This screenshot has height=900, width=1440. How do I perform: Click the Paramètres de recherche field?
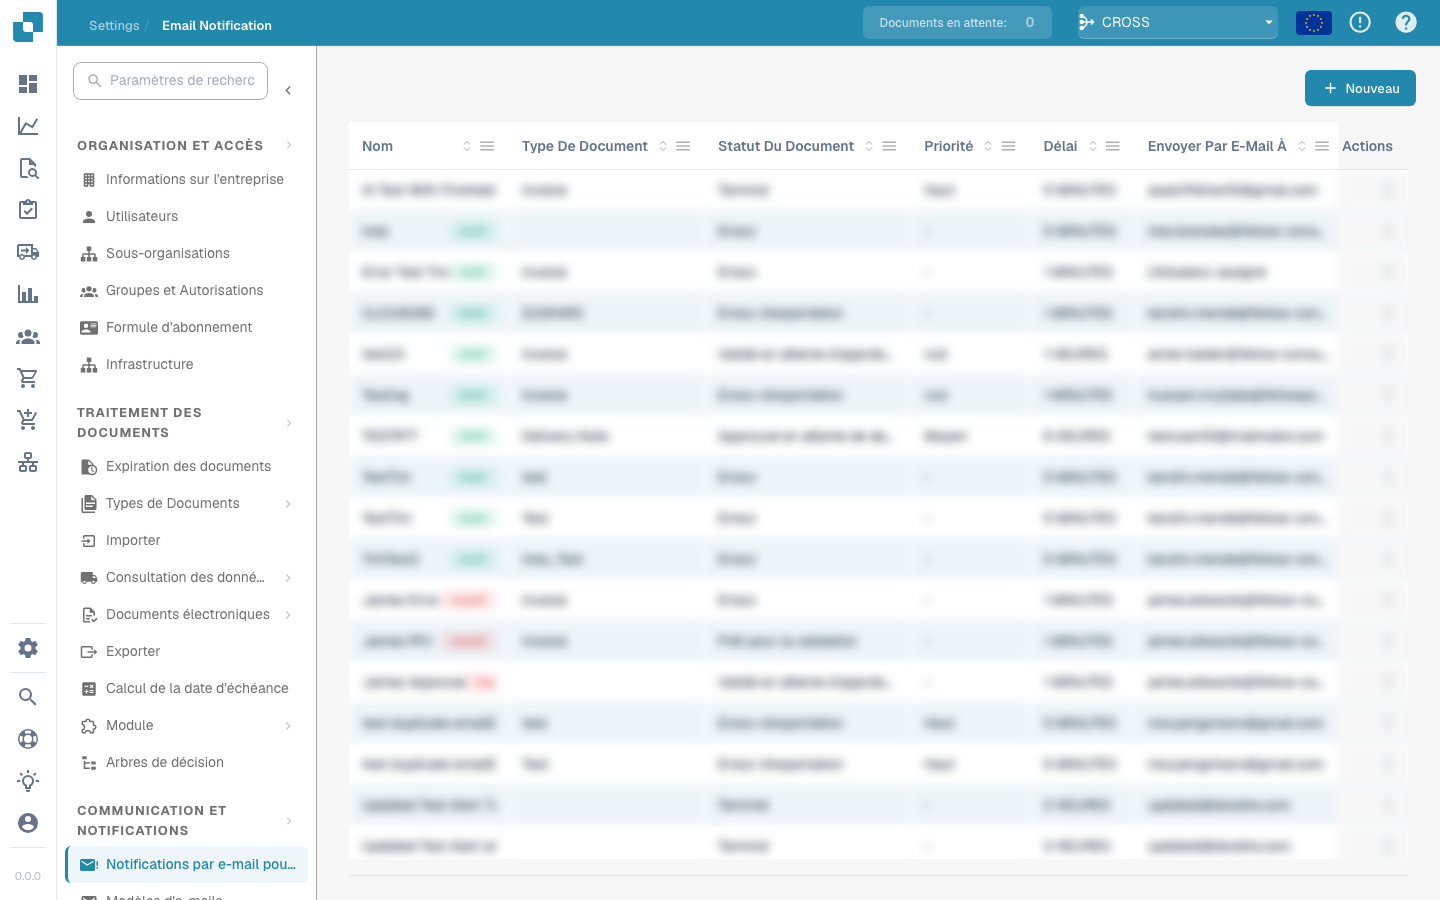(170, 81)
